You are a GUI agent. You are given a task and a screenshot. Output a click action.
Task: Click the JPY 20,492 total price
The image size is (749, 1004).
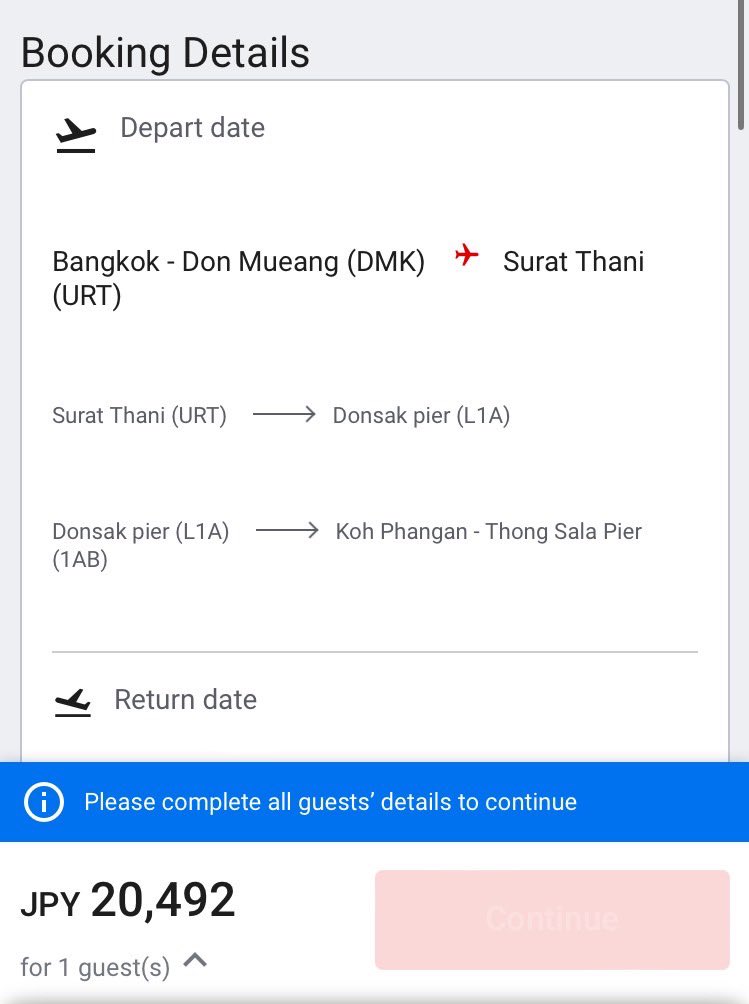(128, 901)
